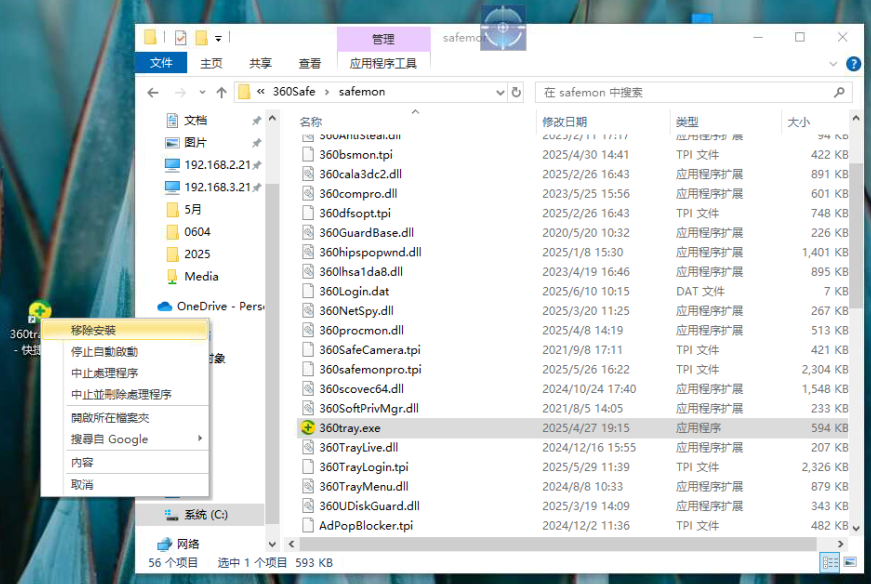
Task: Open recent locations dropdown arrow
Action: pyautogui.click(x=202, y=92)
